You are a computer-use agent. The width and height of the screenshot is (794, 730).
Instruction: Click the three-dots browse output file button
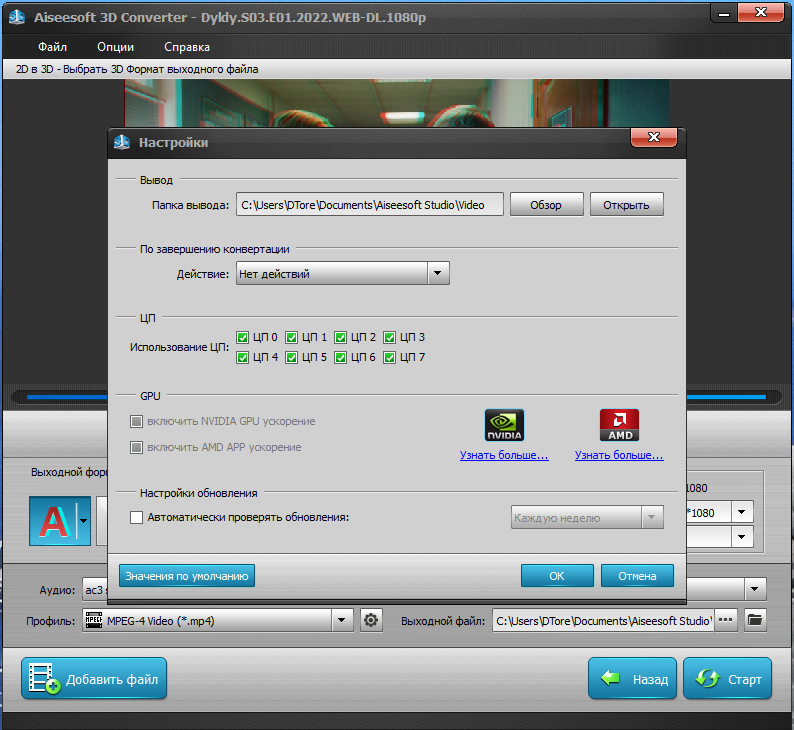726,620
